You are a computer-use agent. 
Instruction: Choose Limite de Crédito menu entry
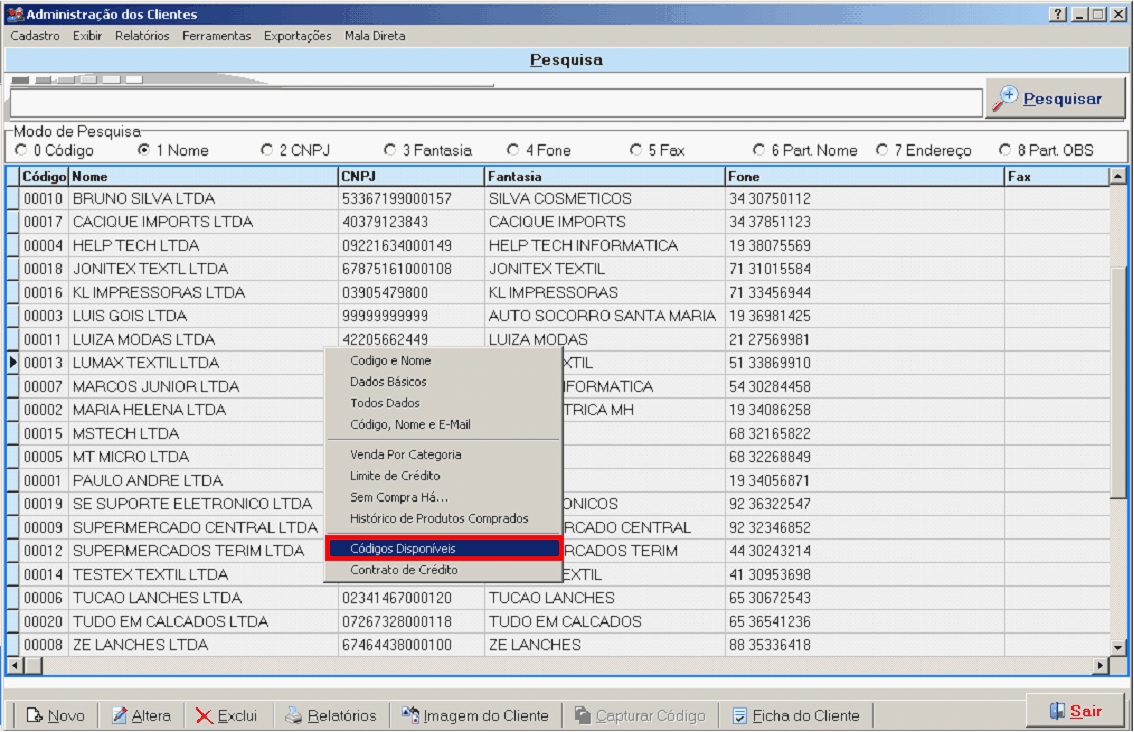[x=395, y=476]
